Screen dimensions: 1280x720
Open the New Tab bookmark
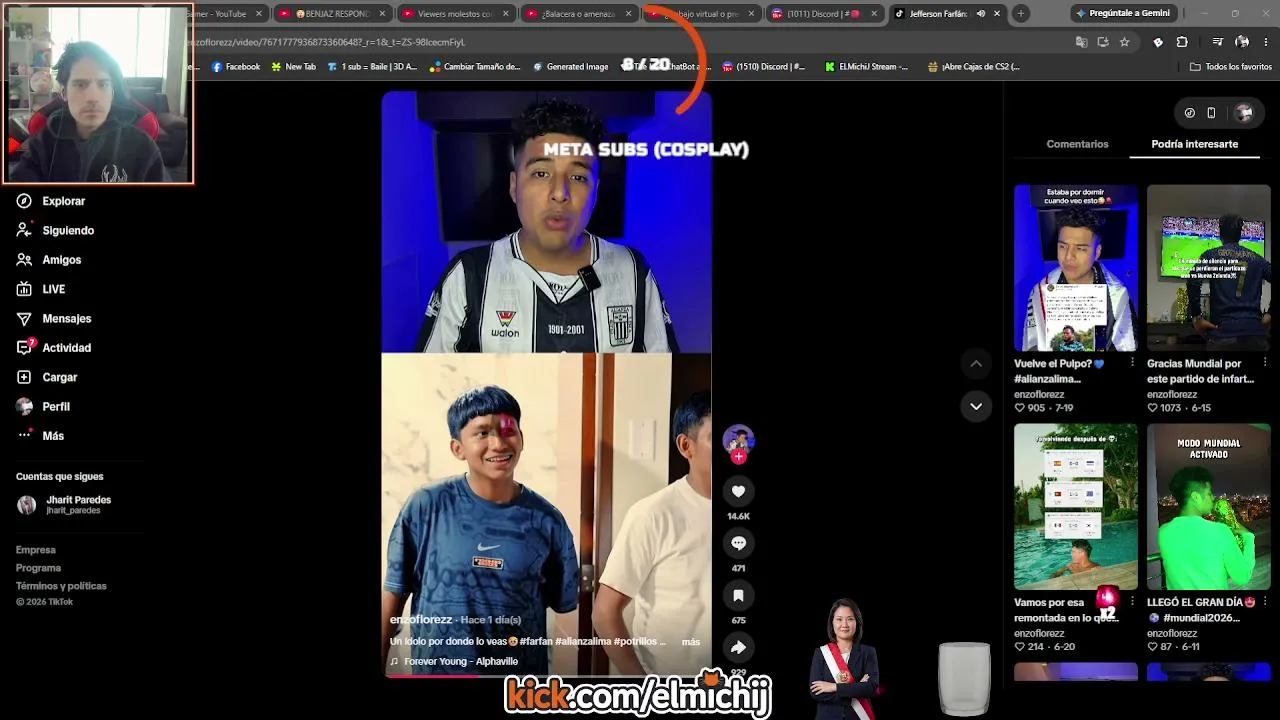(294, 67)
